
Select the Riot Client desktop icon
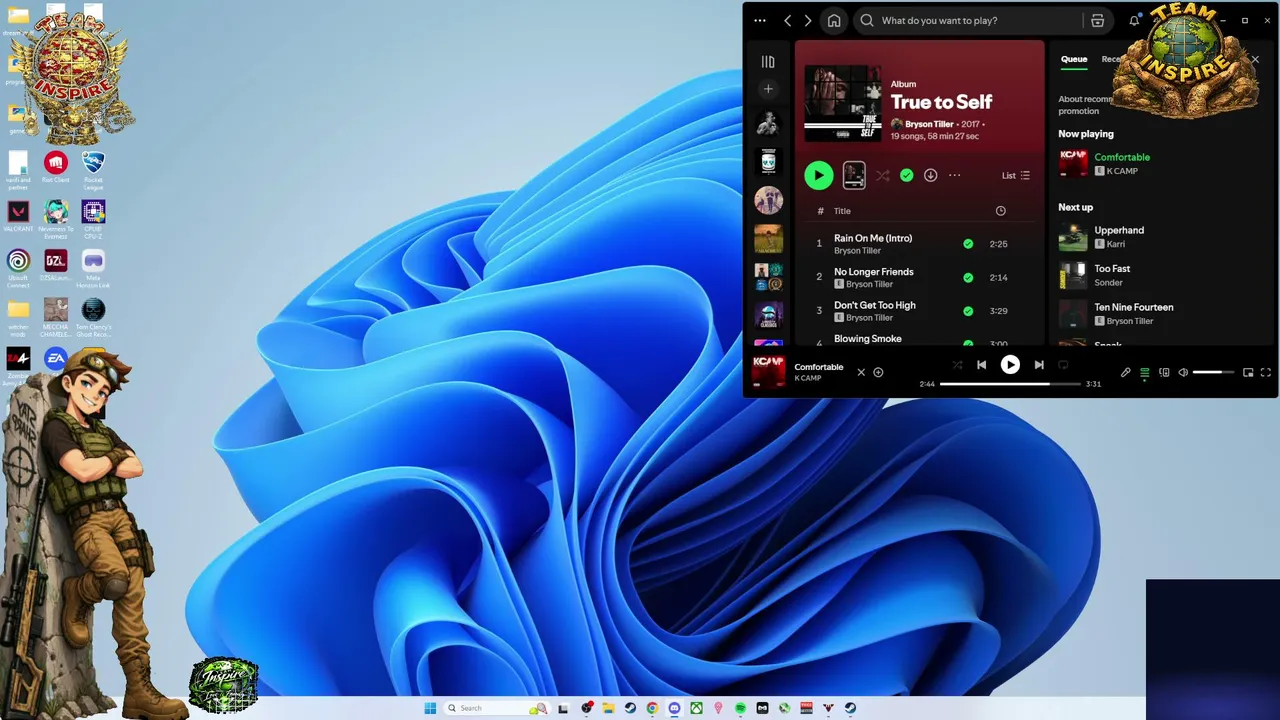coord(56,168)
